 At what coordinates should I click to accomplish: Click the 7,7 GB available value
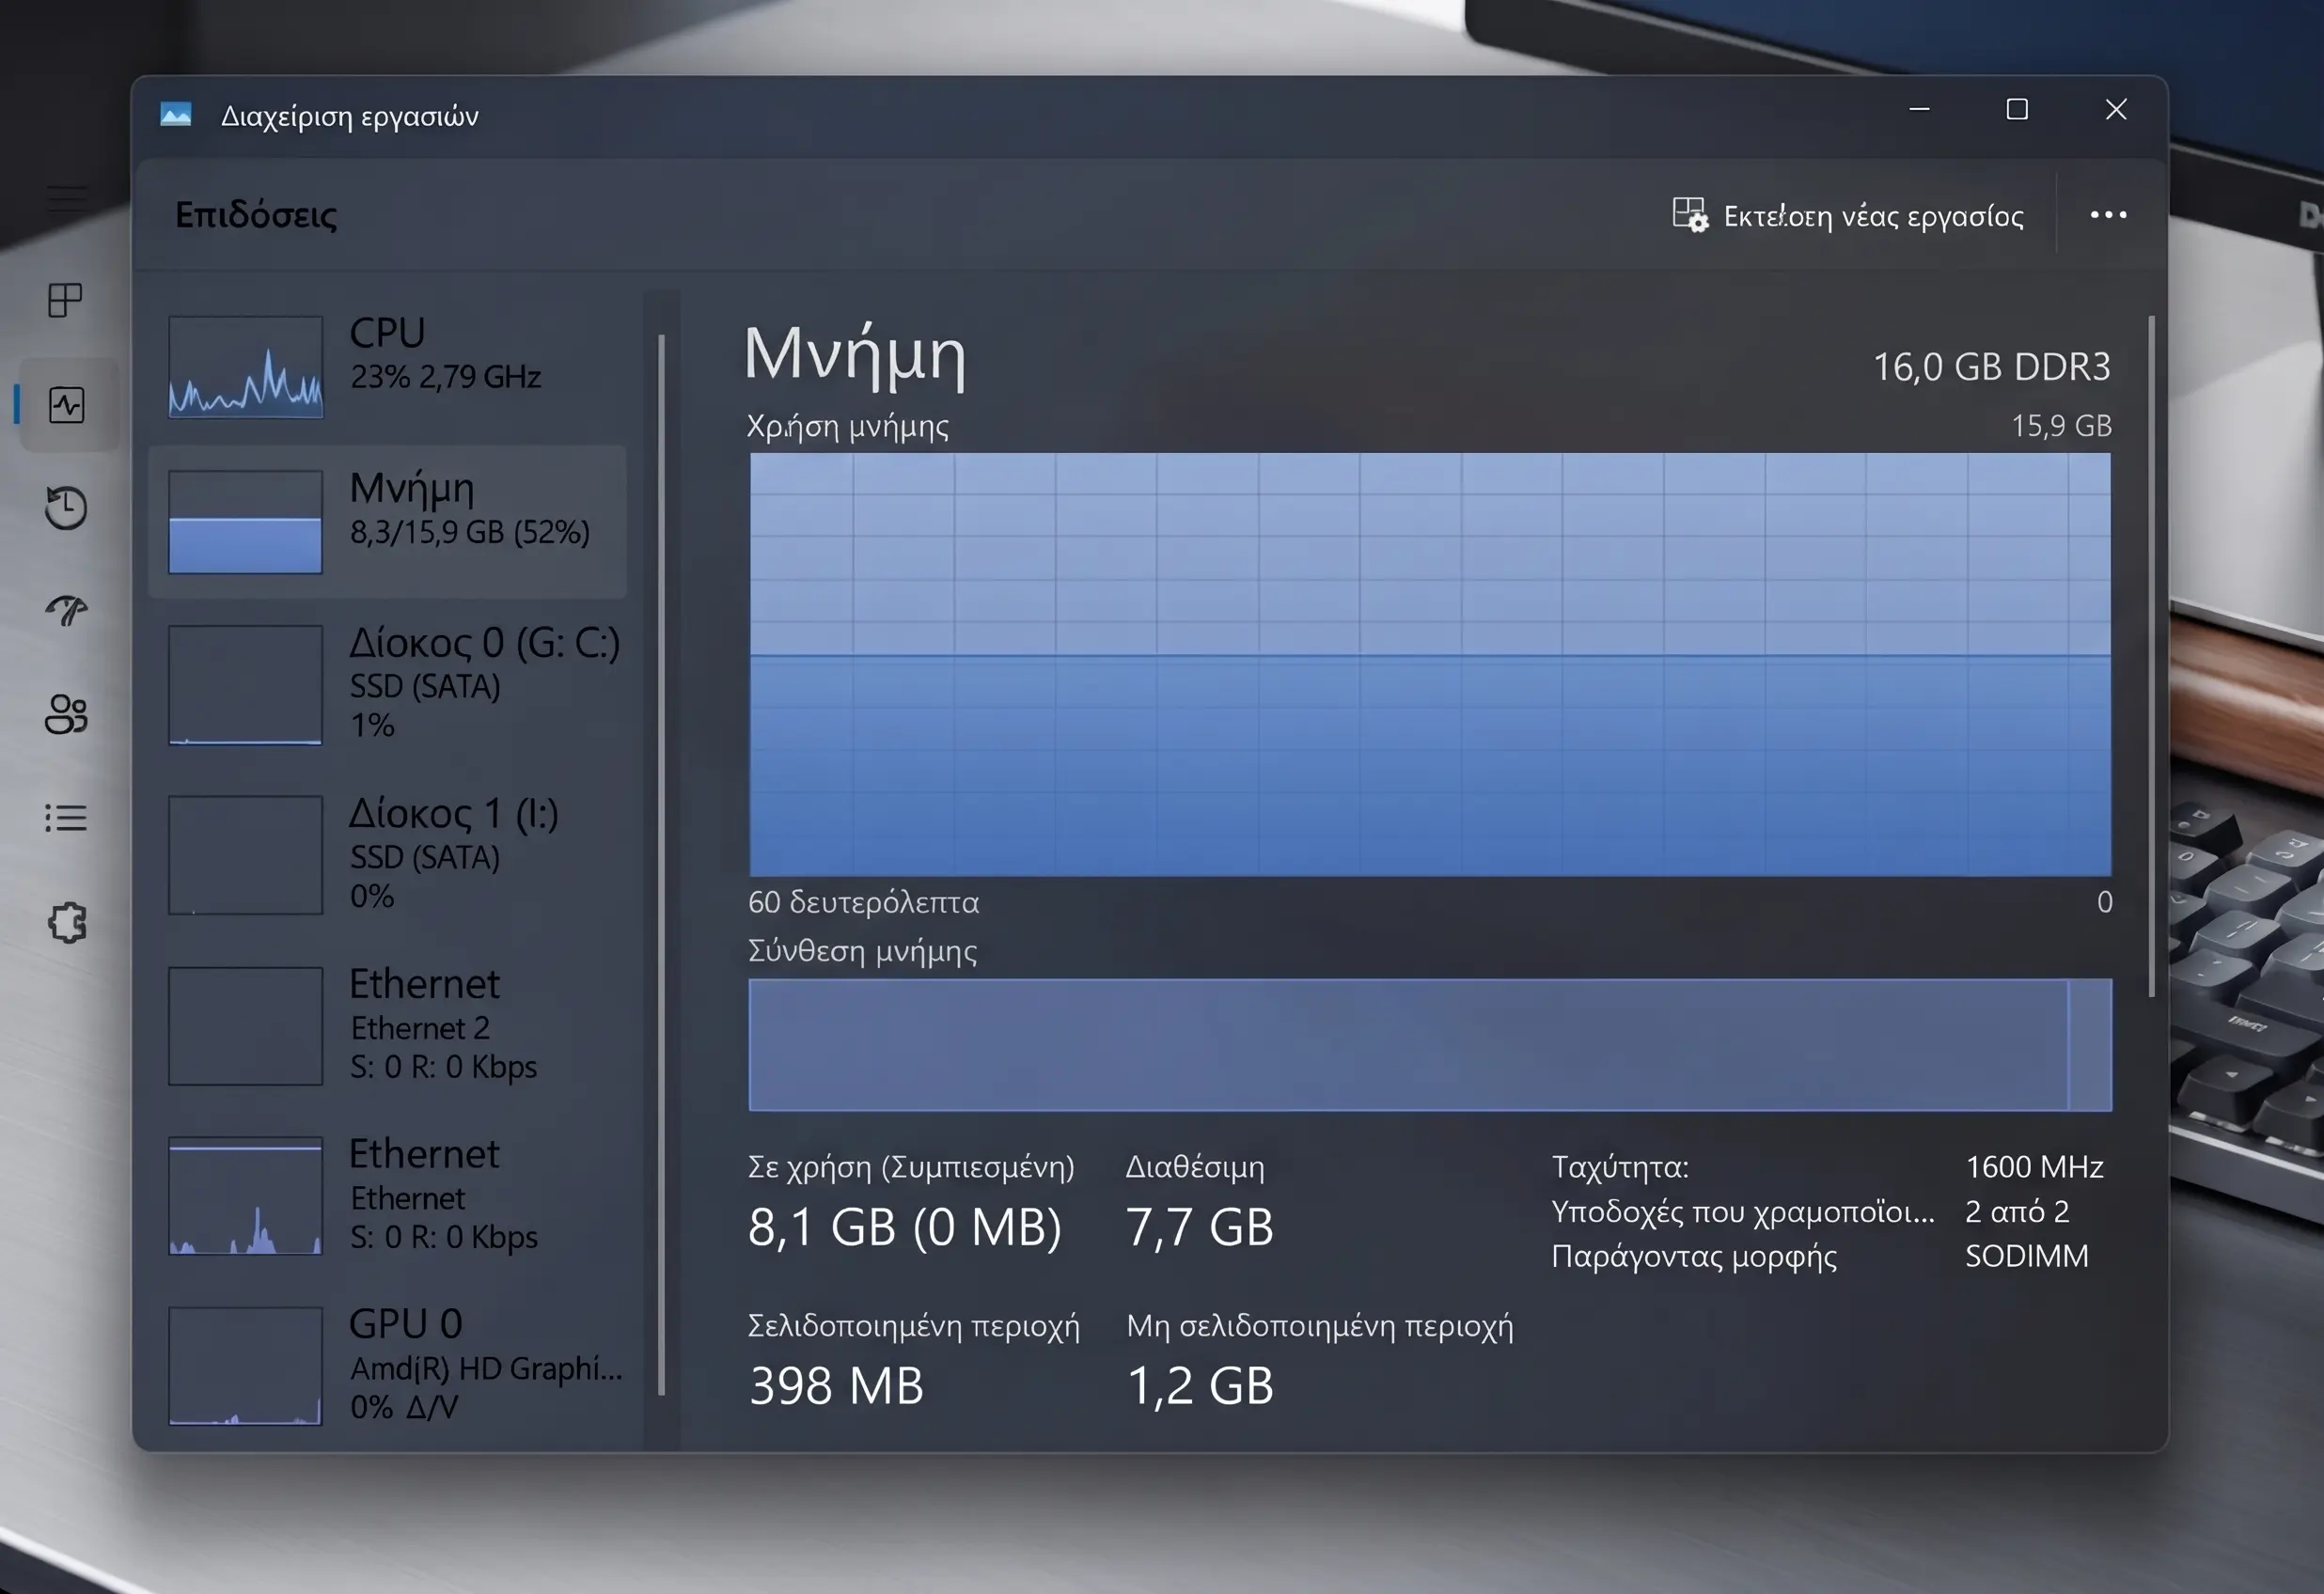[x=1199, y=1227]
